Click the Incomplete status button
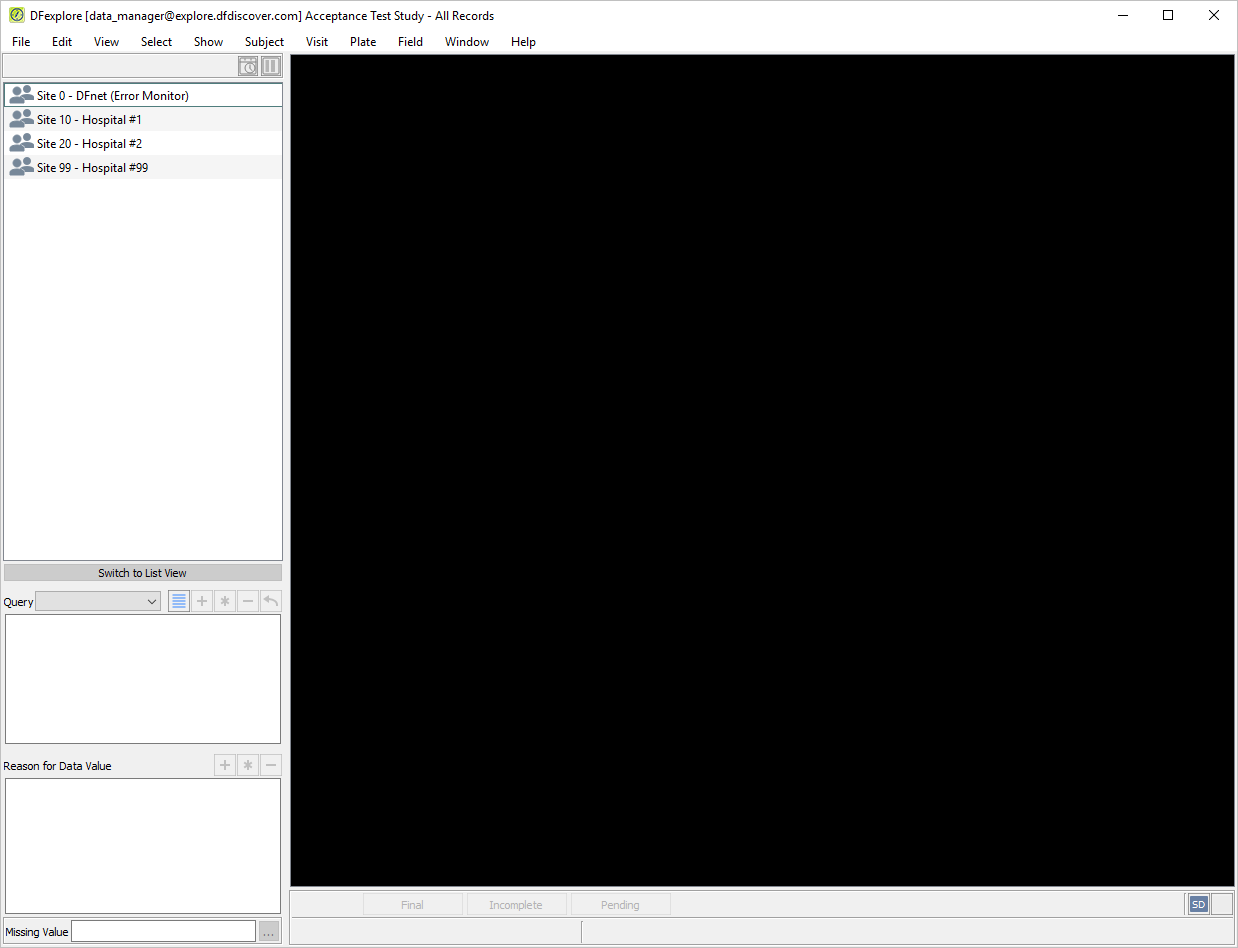1238x948 pixels. (x=516, y=904)
